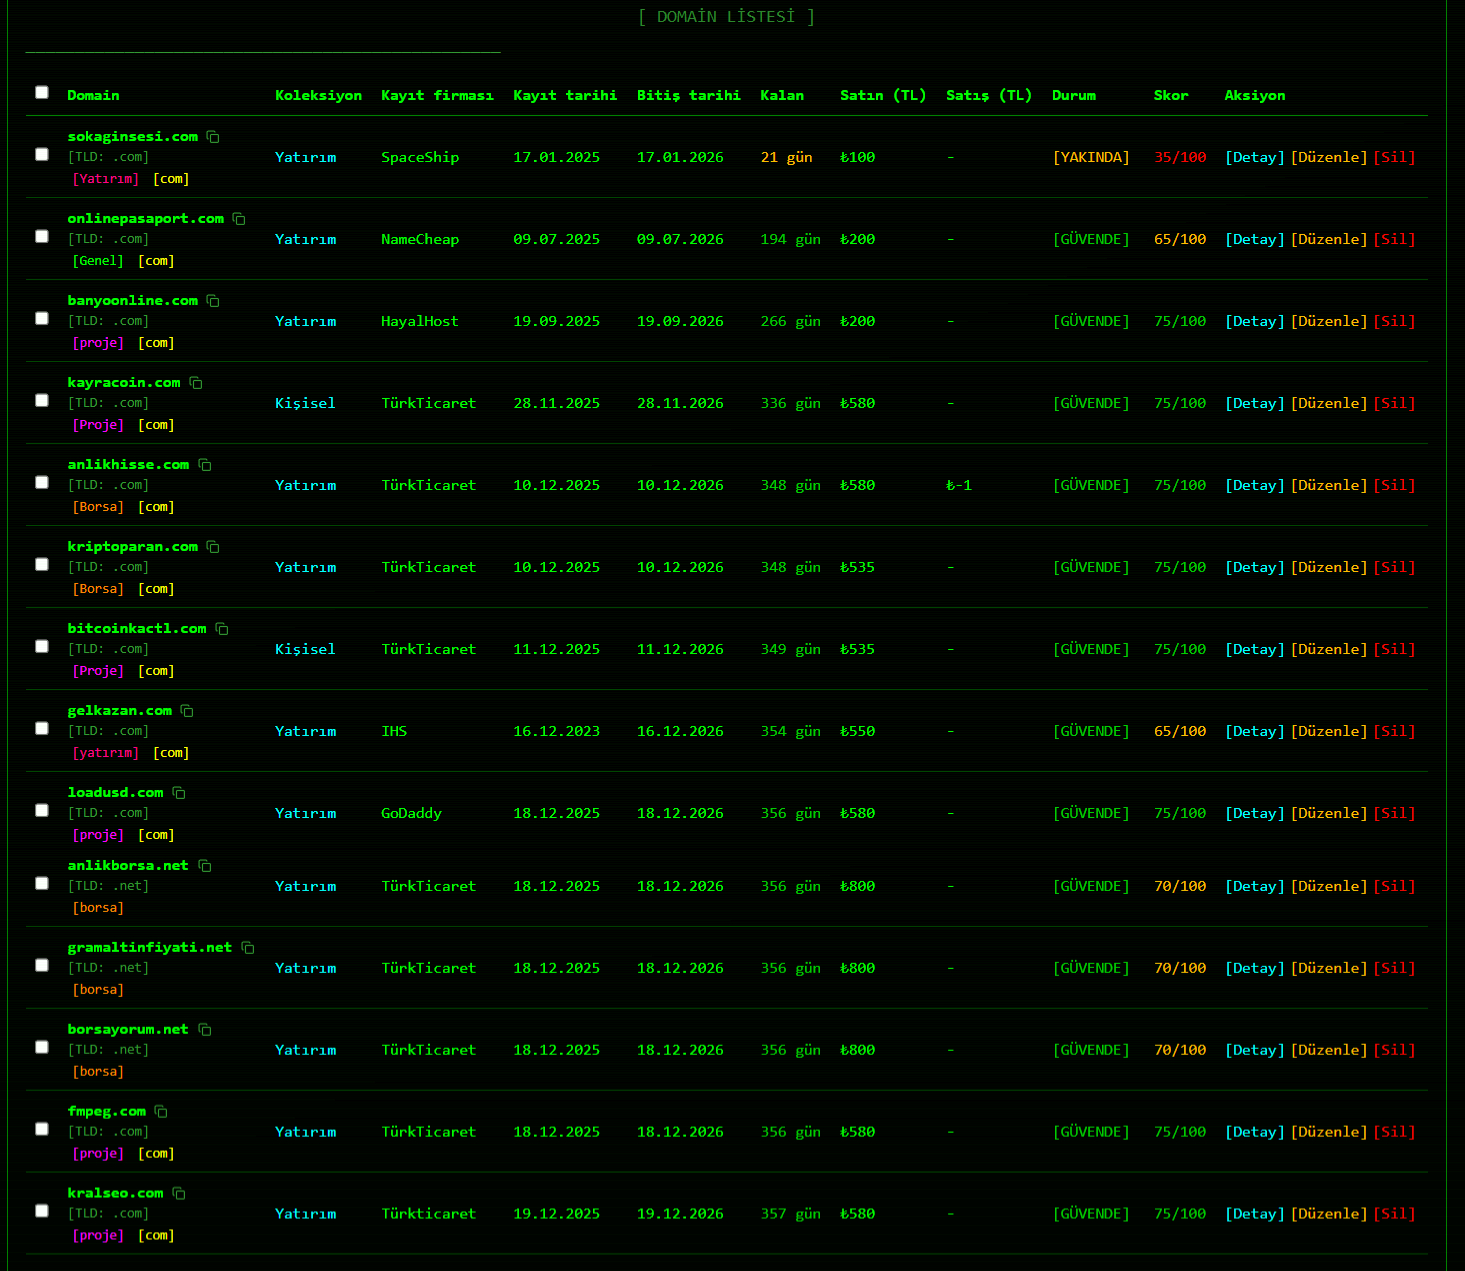Click Kişisel collection in the kayracoin.com row

click(x=305, y=403)
